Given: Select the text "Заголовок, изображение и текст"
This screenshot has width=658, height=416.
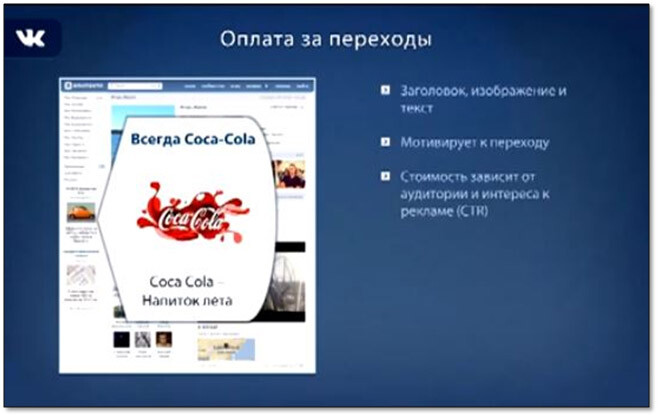Looking at the screenshot, I should click(483, 99).
